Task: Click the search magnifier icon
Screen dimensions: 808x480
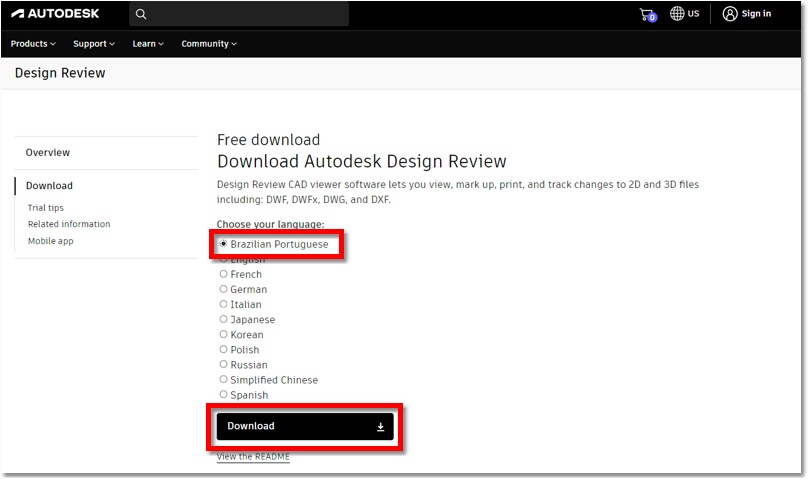Action: click(141, 14)
